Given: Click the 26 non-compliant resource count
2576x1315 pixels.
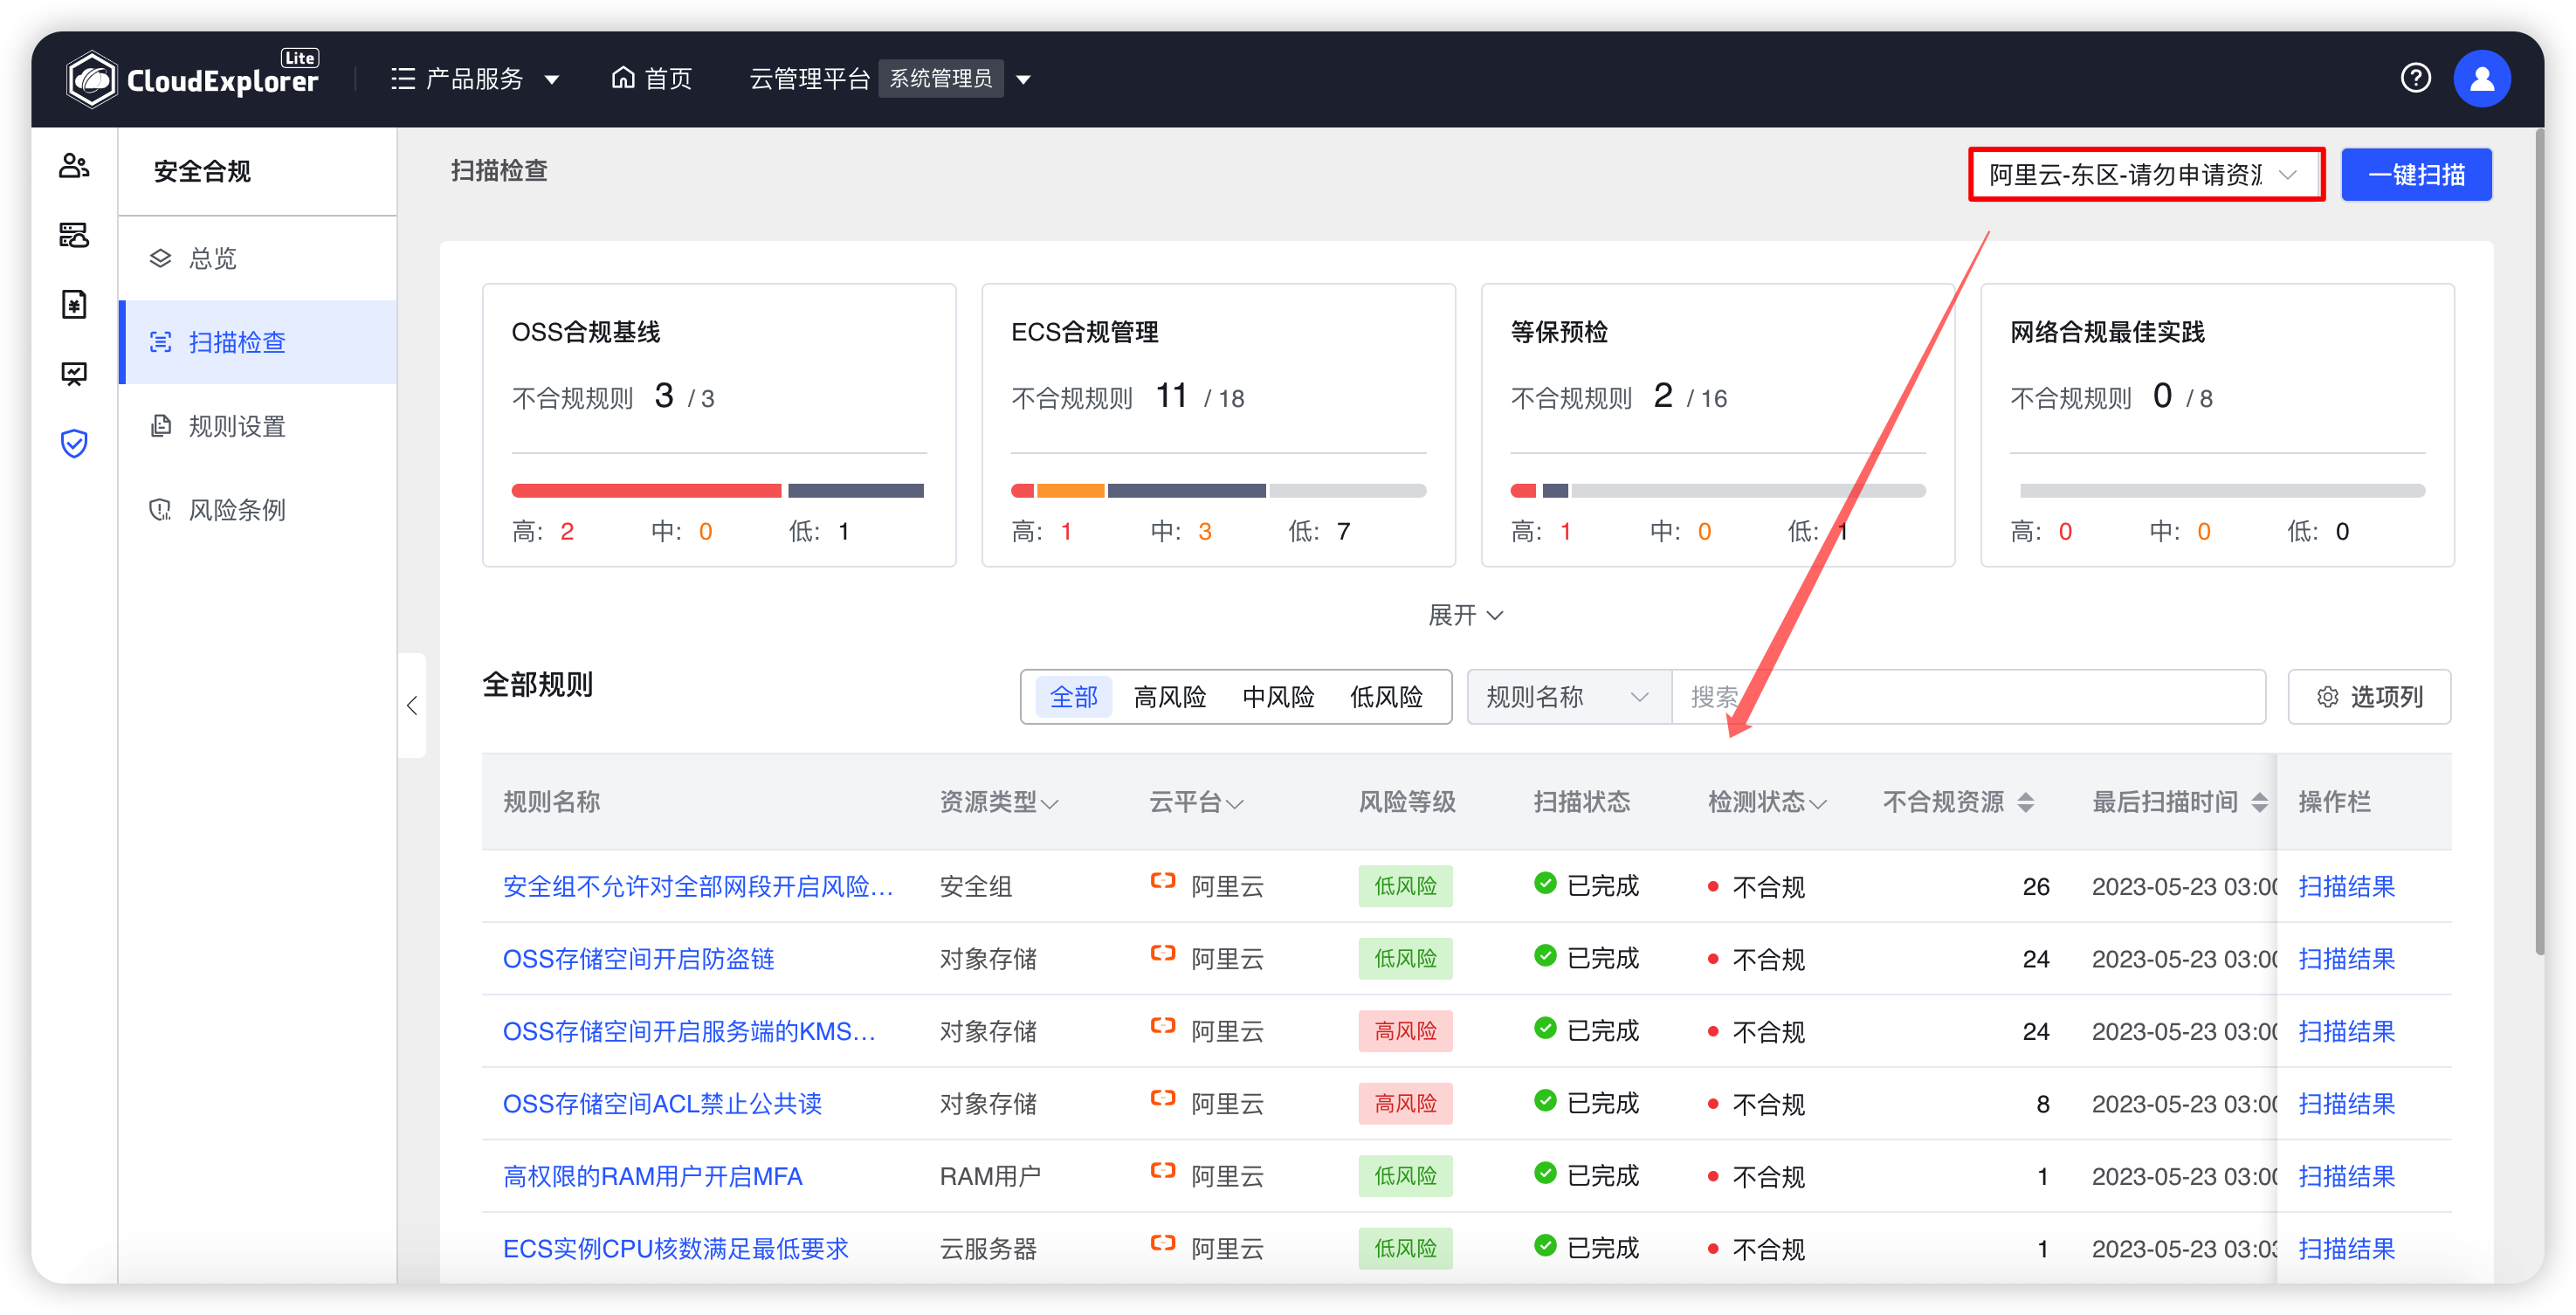Looking at the screenshot, I should coord(2035,886).
